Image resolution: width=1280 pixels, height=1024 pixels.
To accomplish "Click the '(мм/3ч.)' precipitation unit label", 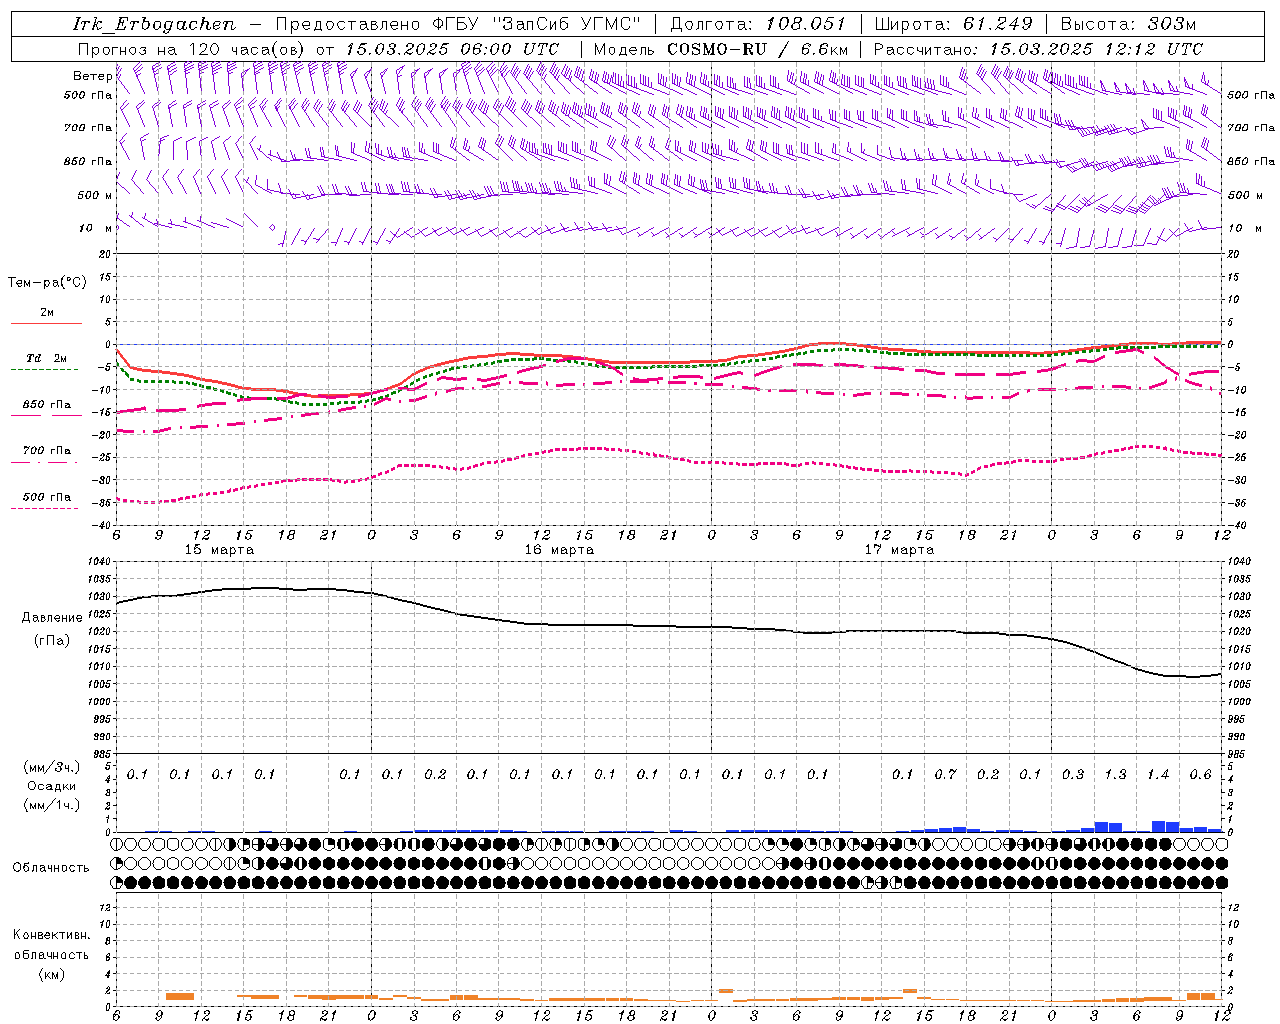I will click(52, 767).
